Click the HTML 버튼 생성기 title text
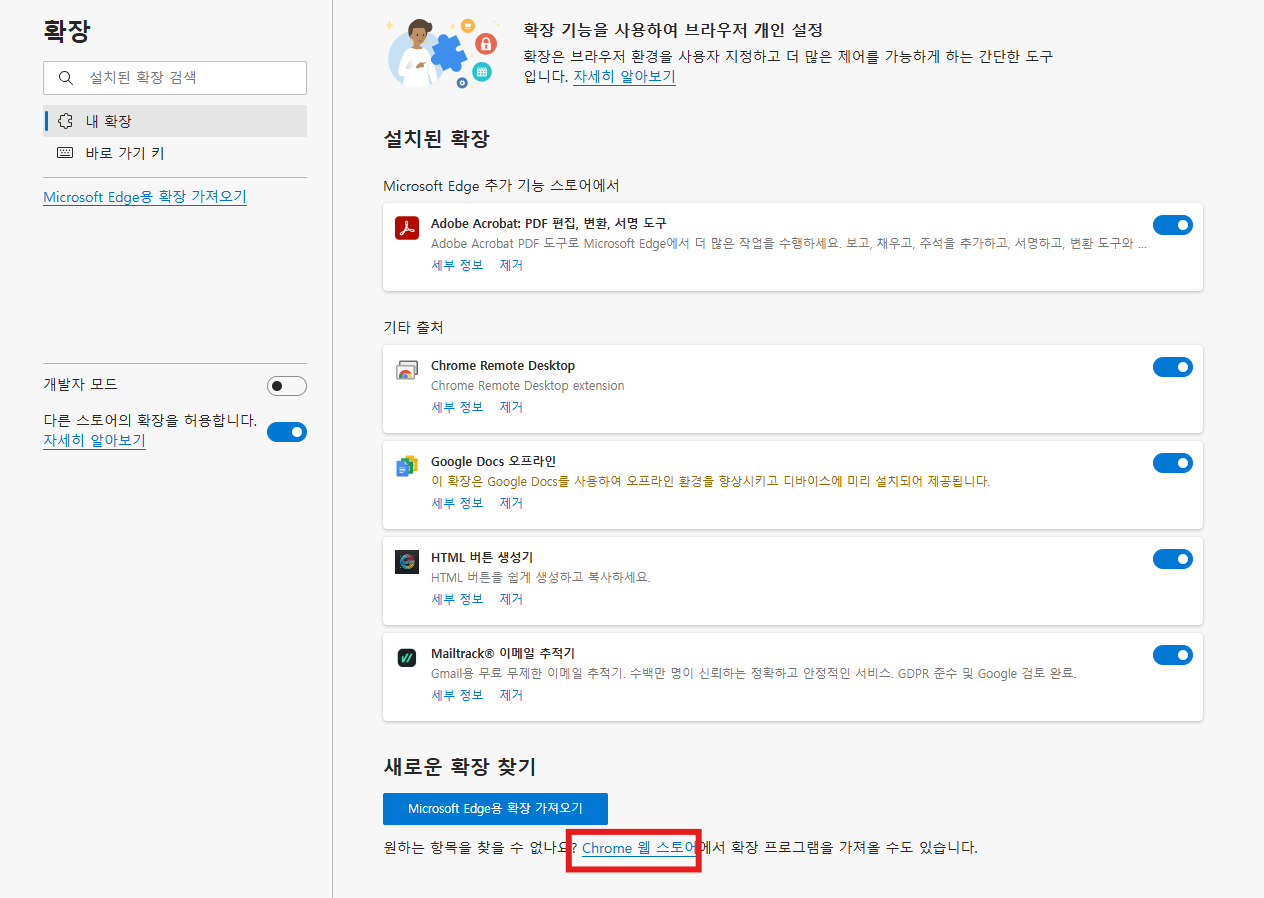The width and height of the screenshot is (1264, 898). coord(482,557)
